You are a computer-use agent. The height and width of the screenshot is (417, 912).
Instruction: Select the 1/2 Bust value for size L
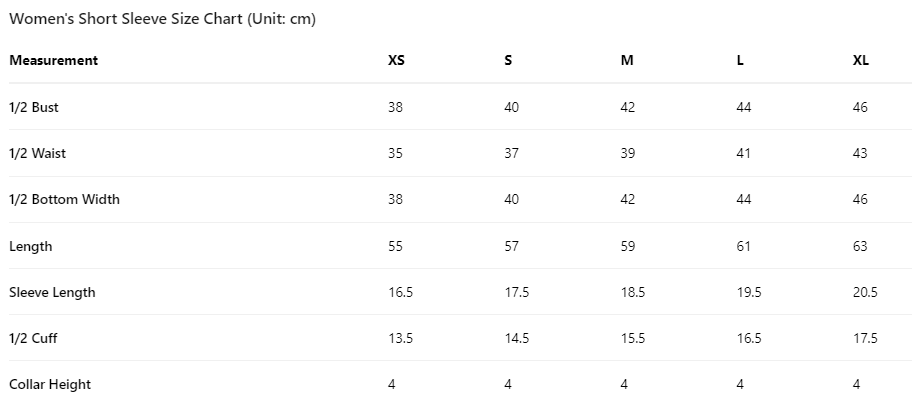click(743, 107)
